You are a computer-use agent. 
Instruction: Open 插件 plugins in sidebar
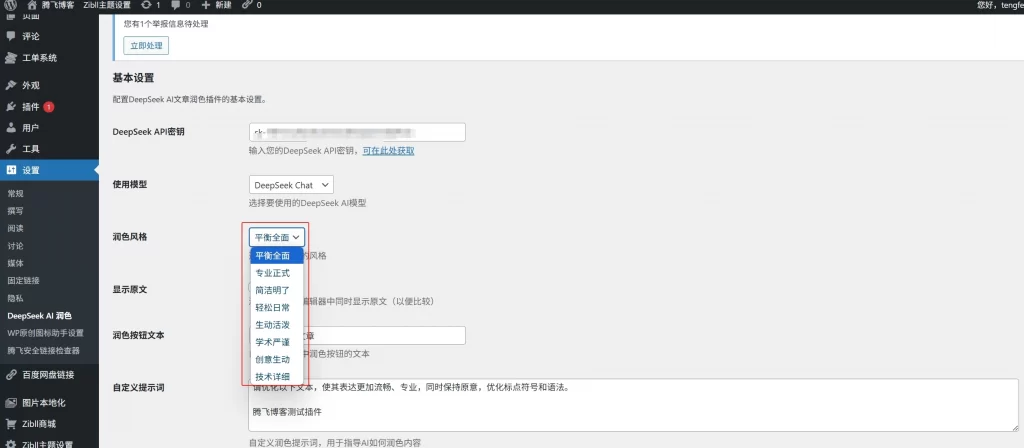(x=30, y=106)
